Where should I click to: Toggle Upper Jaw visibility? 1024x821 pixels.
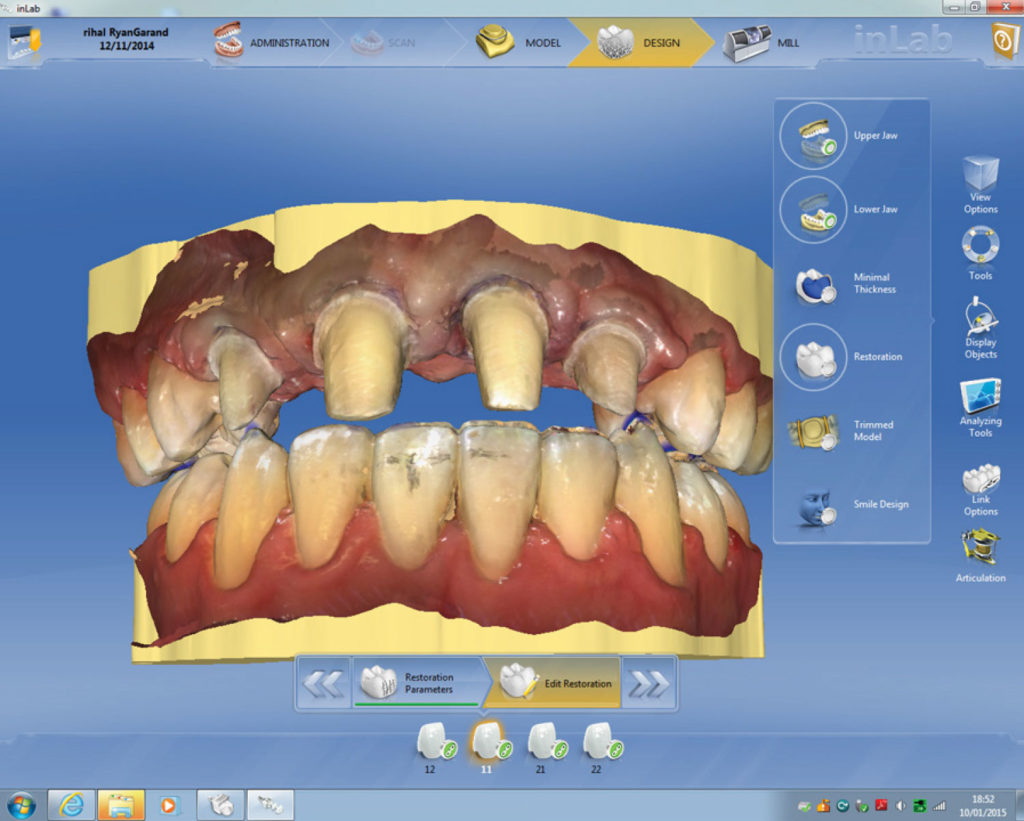(x=813, y=136)
